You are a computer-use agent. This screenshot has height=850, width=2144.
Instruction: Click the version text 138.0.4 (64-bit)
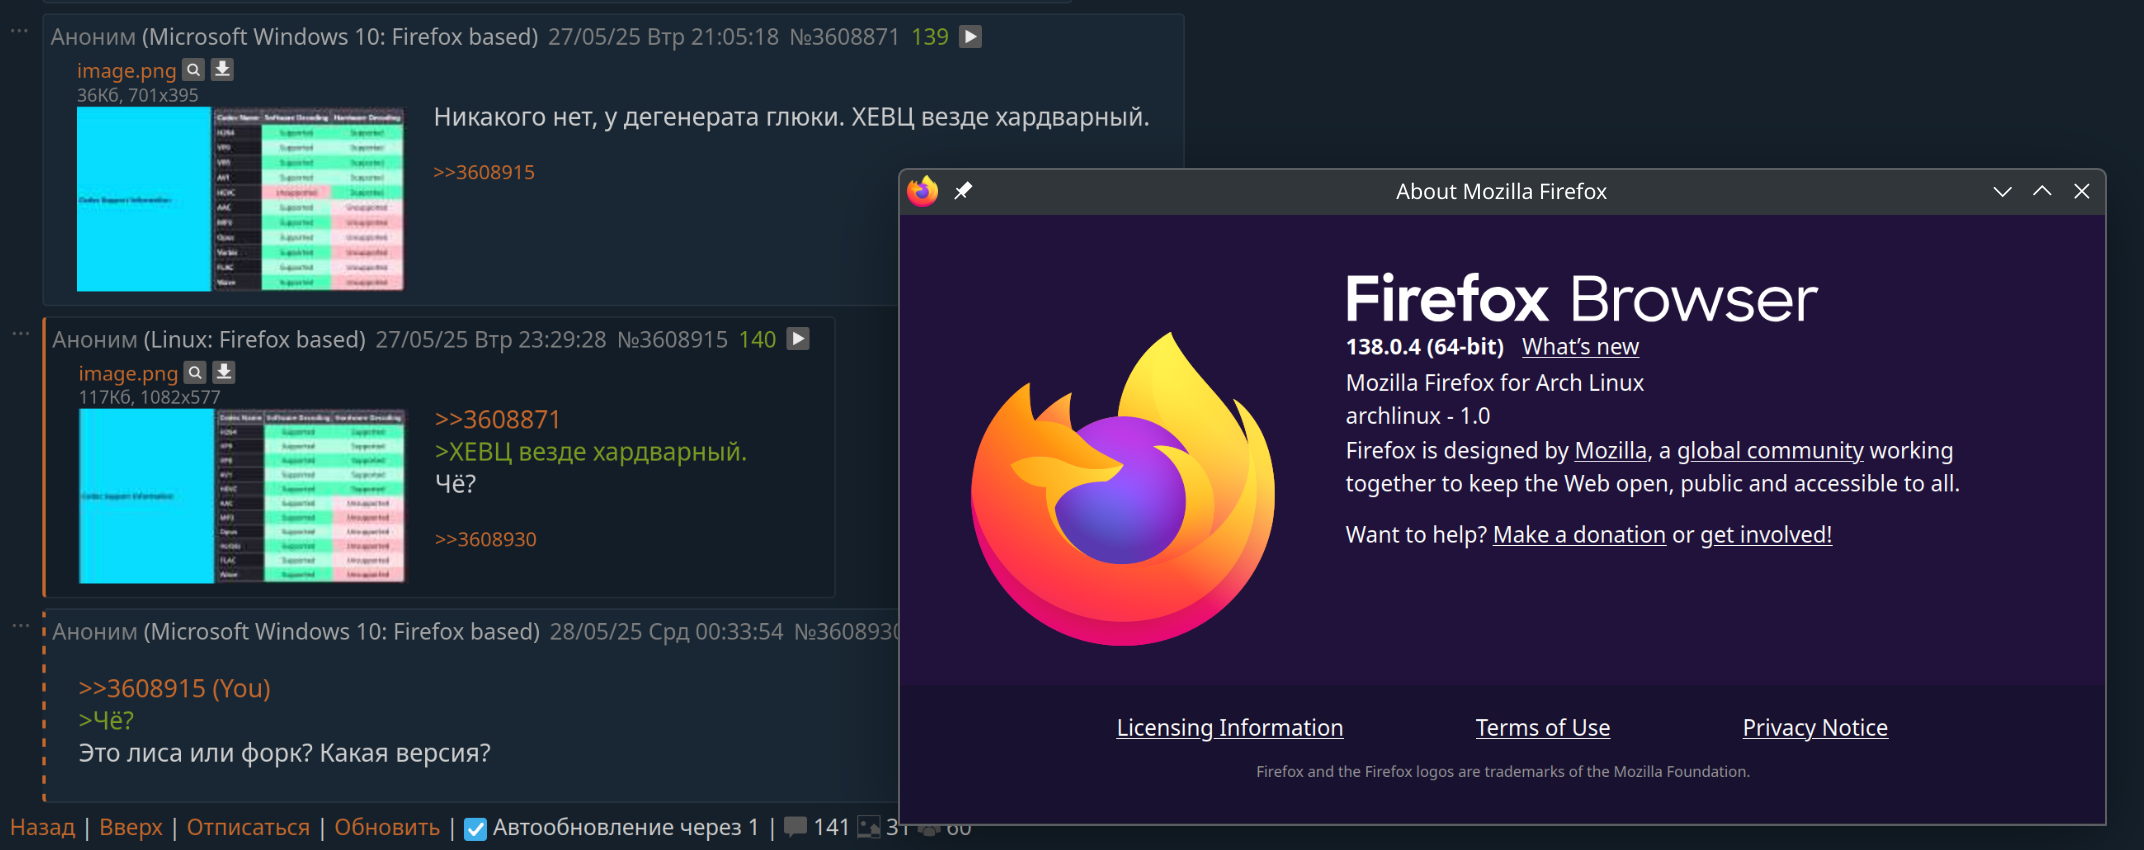point(1425,347)
